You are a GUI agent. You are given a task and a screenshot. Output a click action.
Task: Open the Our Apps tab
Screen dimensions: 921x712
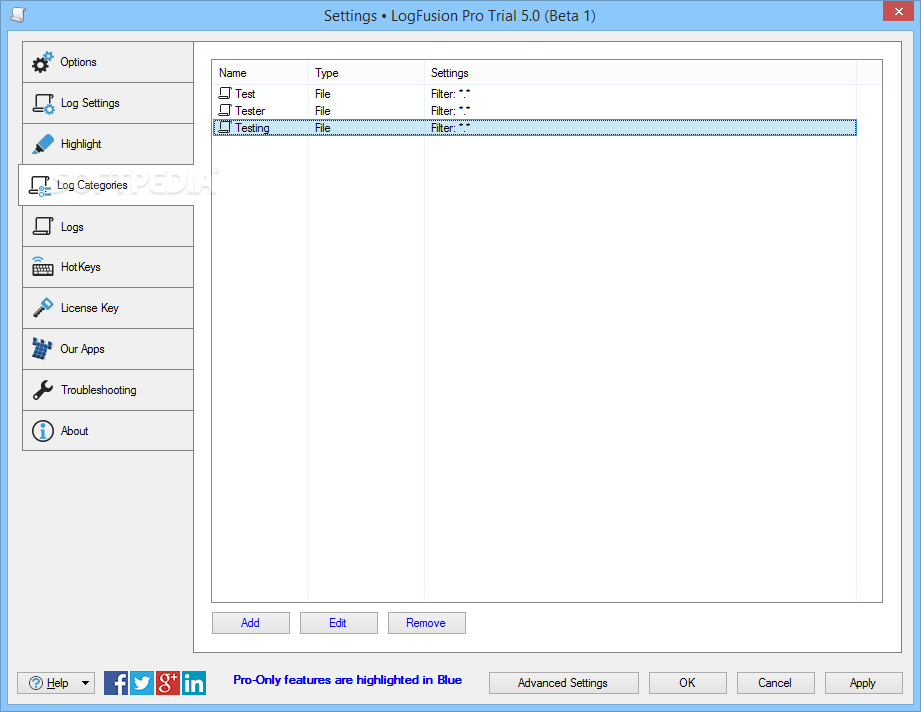[x=108, y=350]
